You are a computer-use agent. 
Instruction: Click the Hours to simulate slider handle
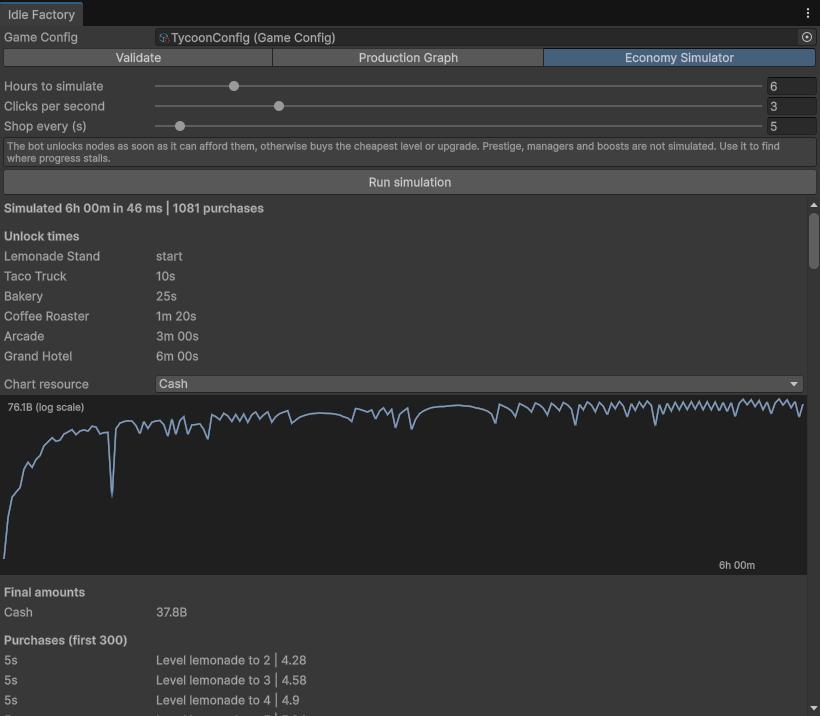[x=234, y=86]
